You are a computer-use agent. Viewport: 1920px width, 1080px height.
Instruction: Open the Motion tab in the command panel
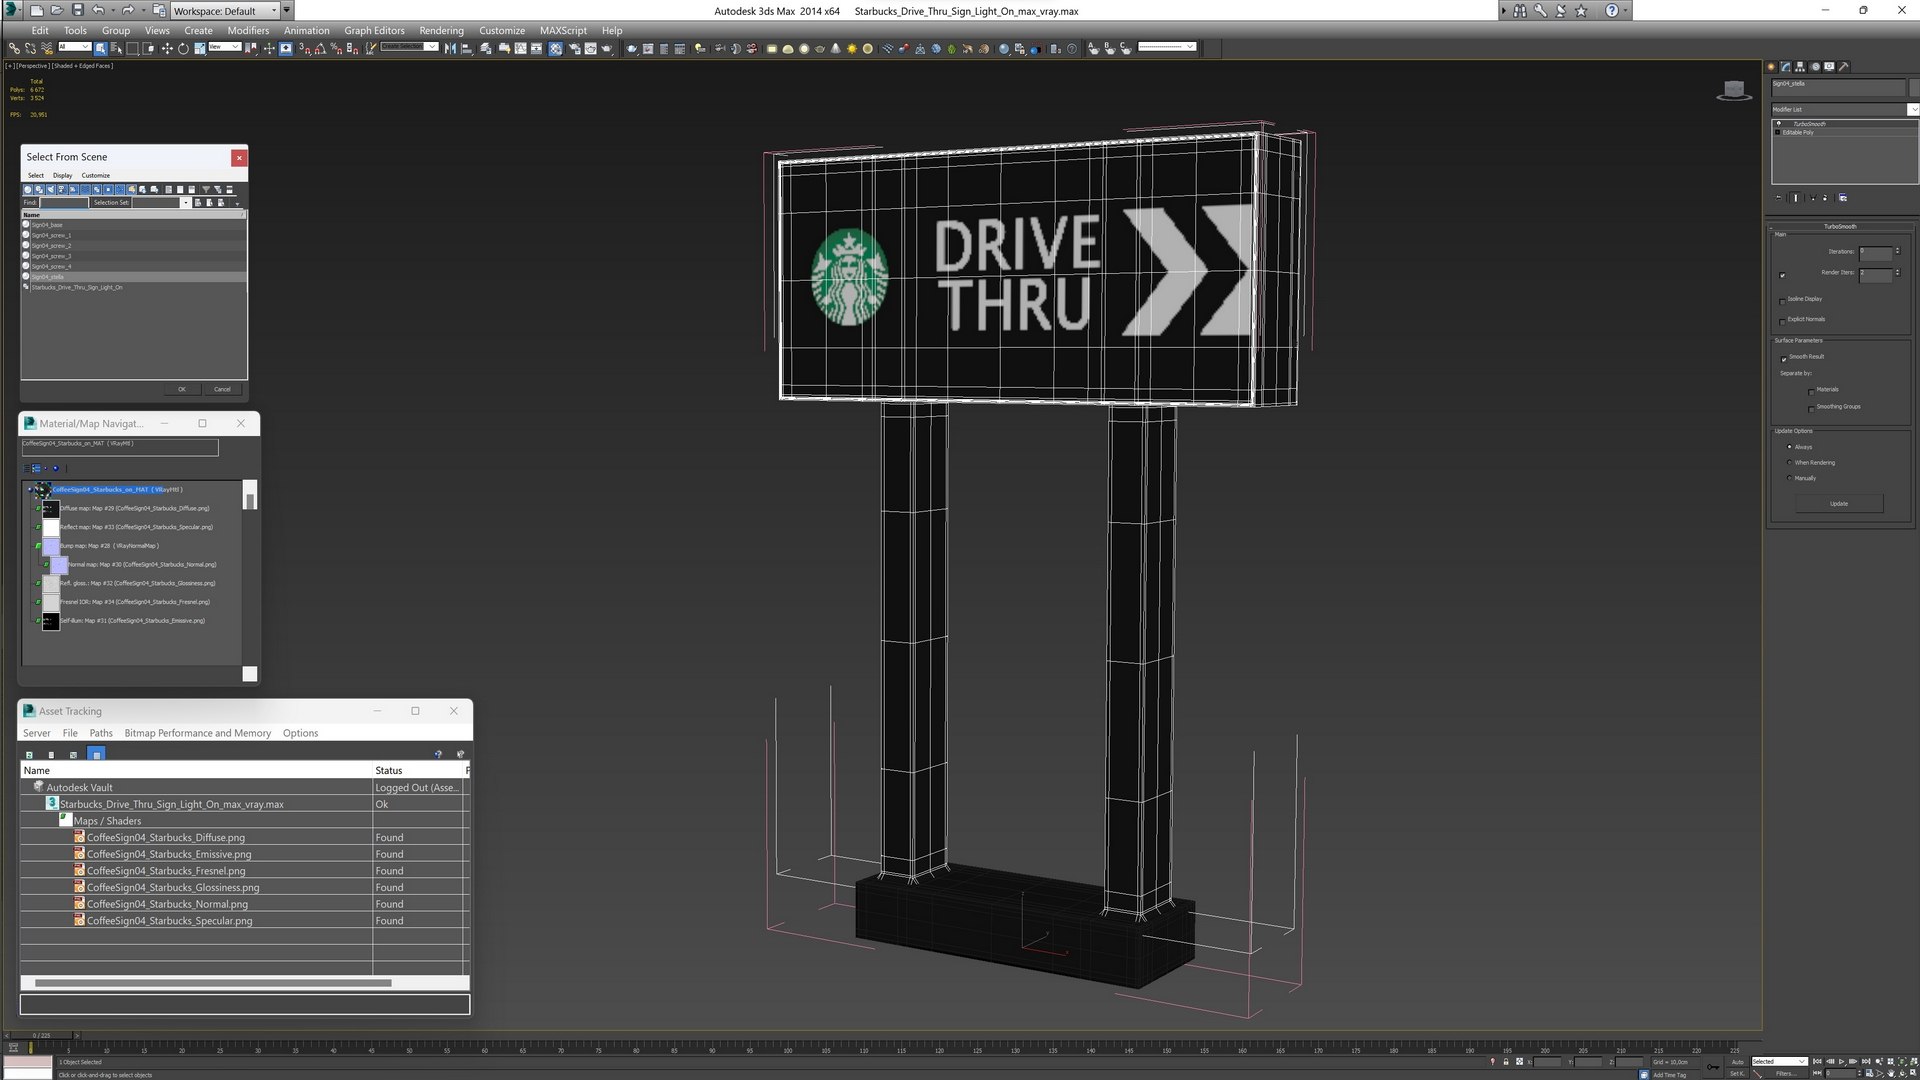[x=1815, y=67]
